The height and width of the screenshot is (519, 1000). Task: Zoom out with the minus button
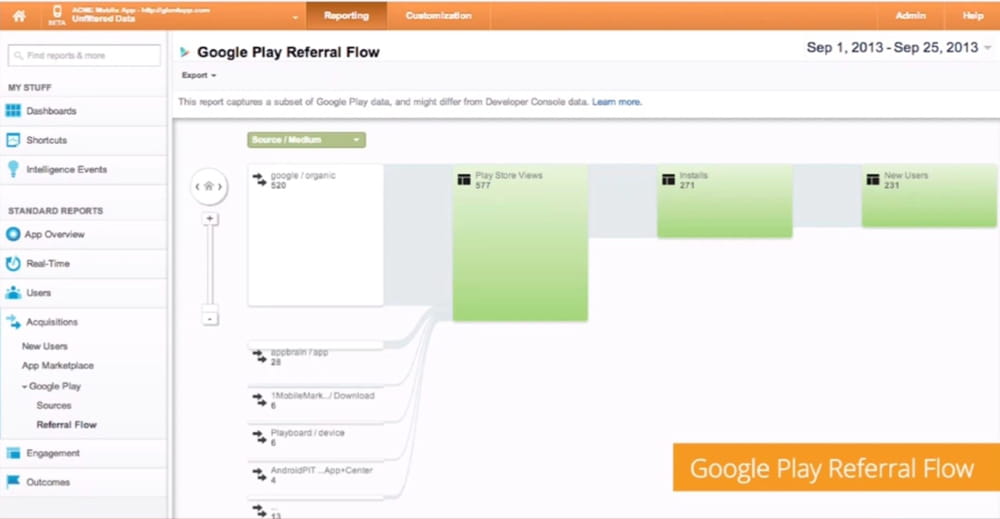coord(210,318)
